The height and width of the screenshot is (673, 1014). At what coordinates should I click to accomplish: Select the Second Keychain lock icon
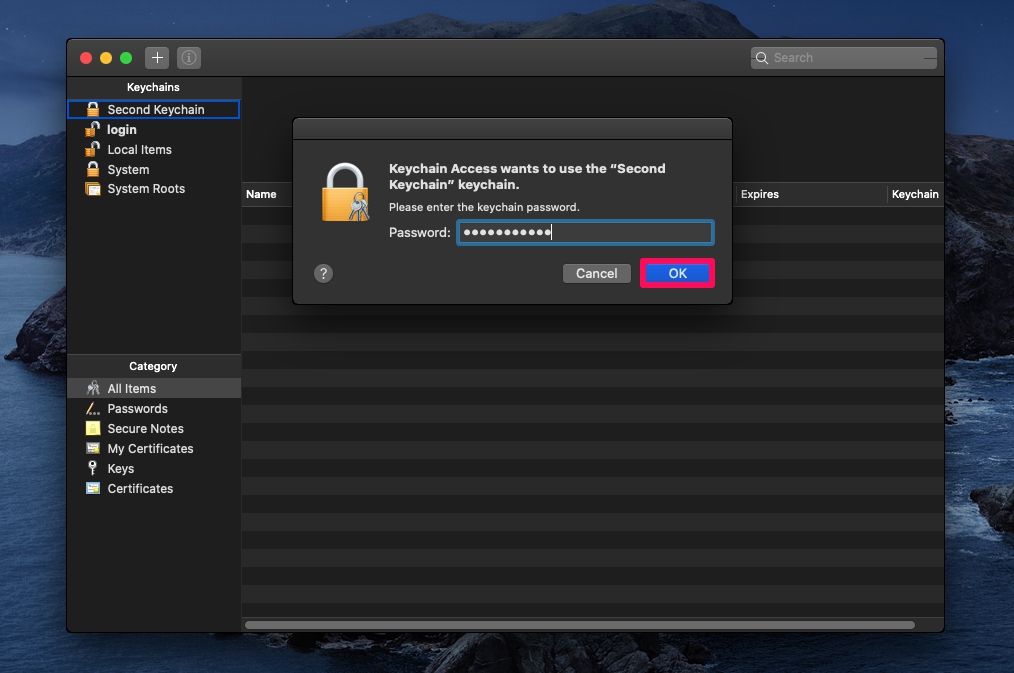93,109
